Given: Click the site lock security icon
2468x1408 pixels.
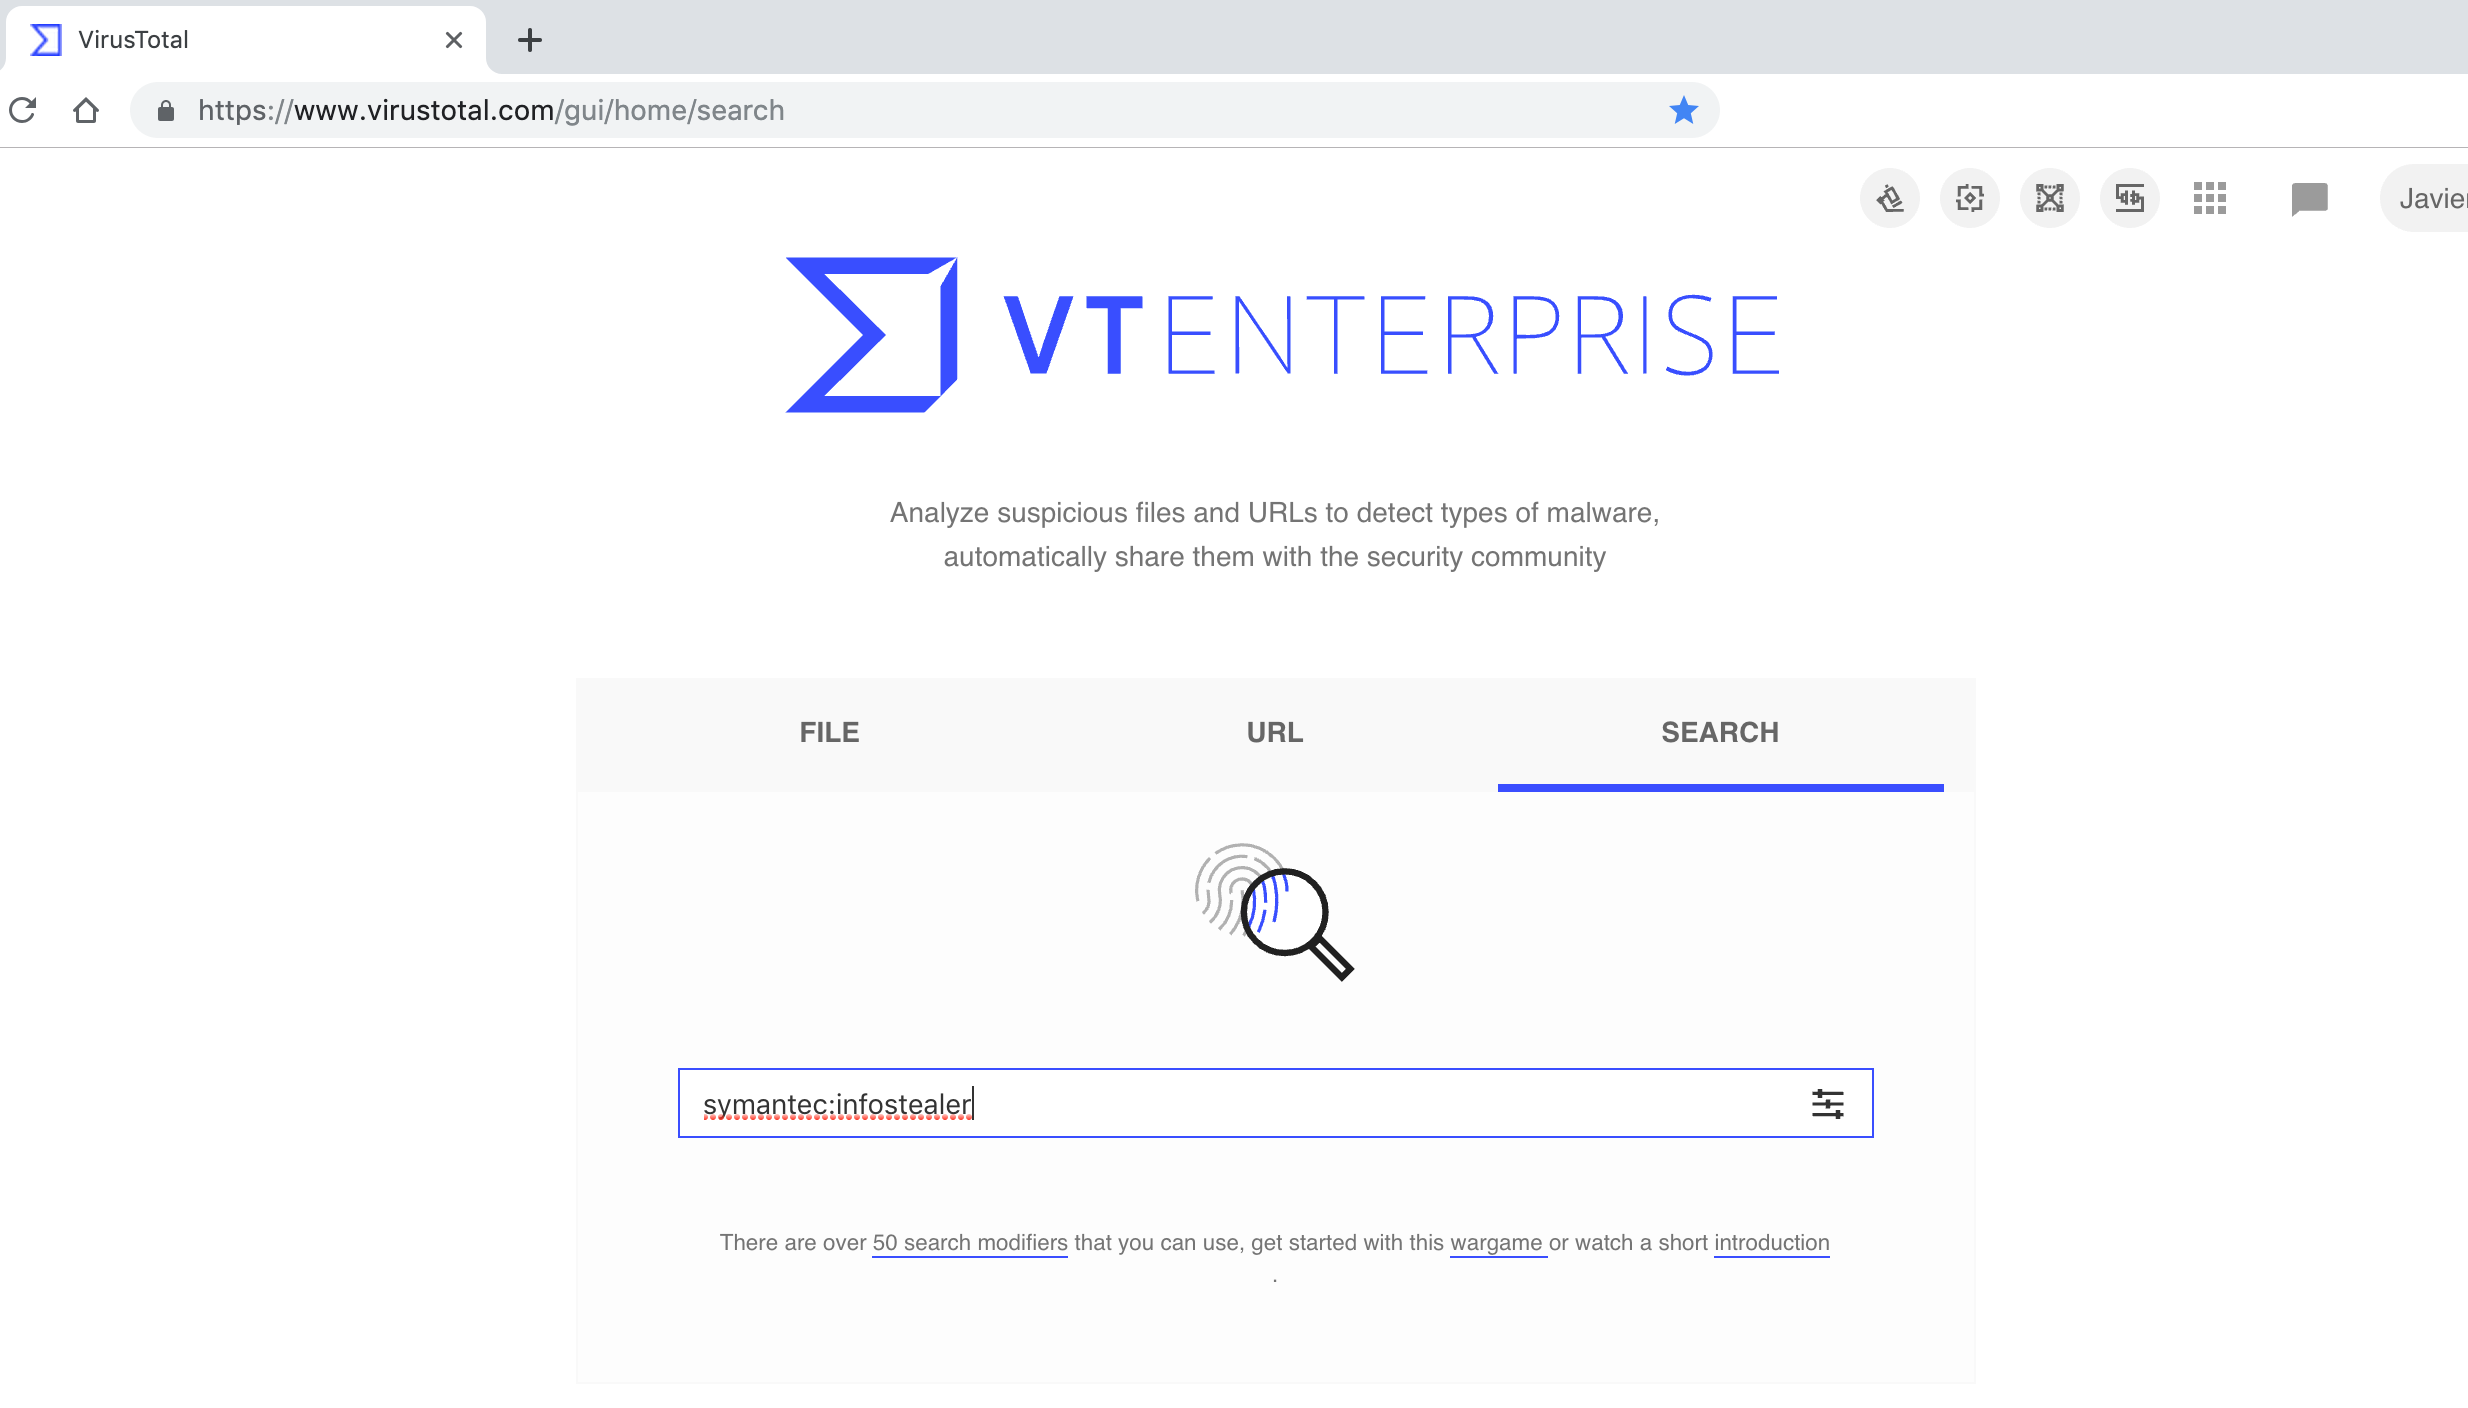Looking at the screenshot, I should [x=166, y=110].
